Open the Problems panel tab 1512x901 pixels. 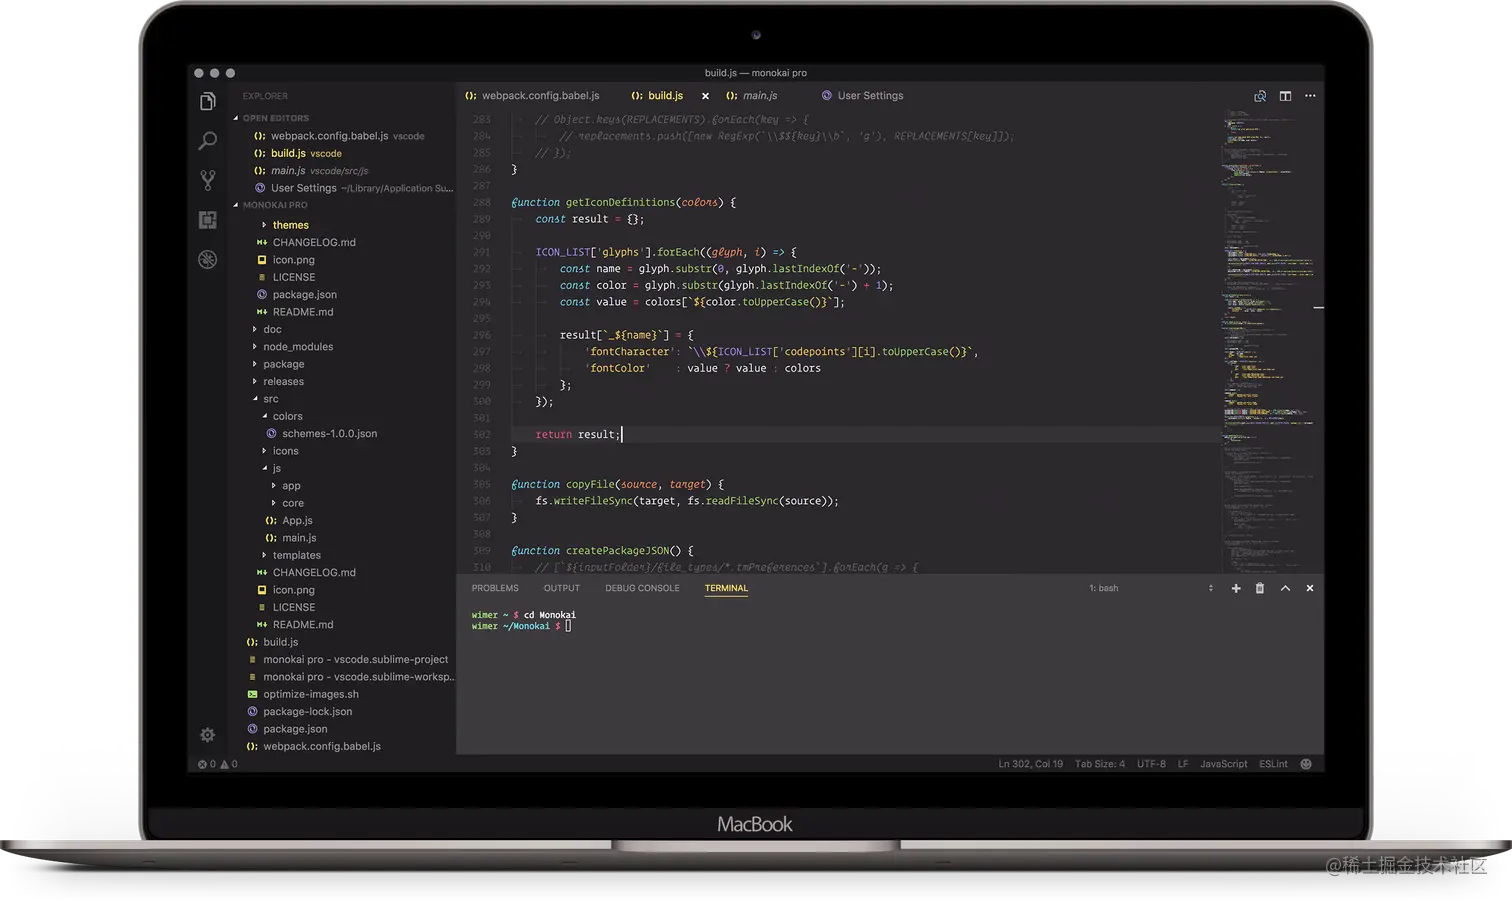coord(495,588)
